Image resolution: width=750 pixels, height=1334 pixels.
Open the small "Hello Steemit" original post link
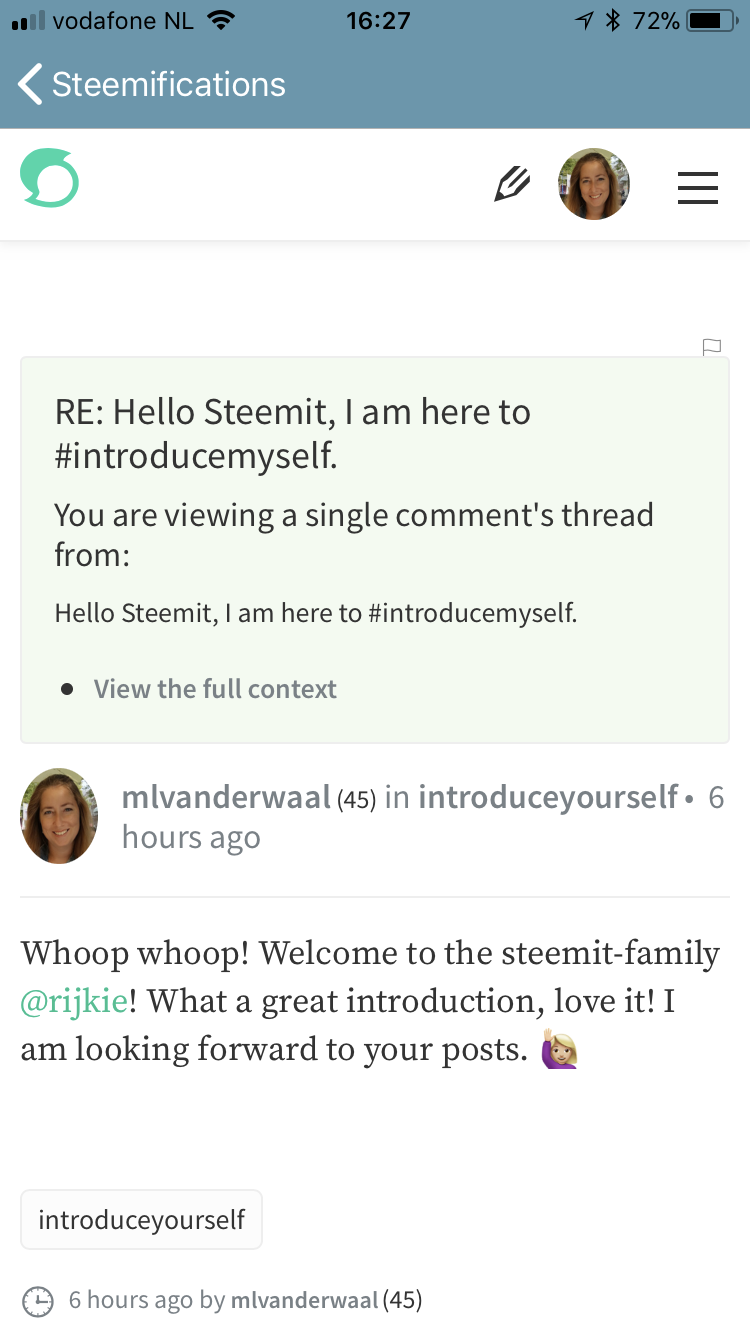pyautogui.click(x=316, y=612)
